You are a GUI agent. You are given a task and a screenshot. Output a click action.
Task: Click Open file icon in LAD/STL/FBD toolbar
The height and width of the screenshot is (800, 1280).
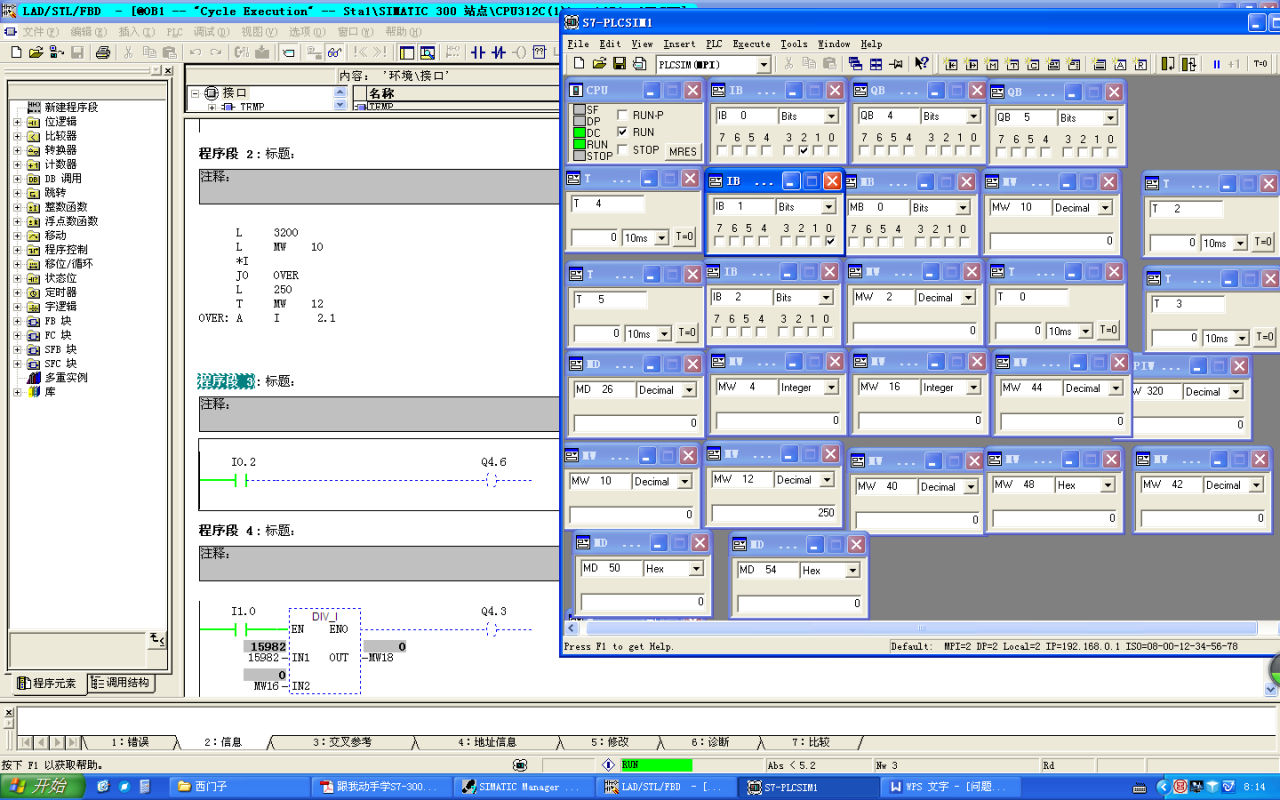[x=36, y=52]
